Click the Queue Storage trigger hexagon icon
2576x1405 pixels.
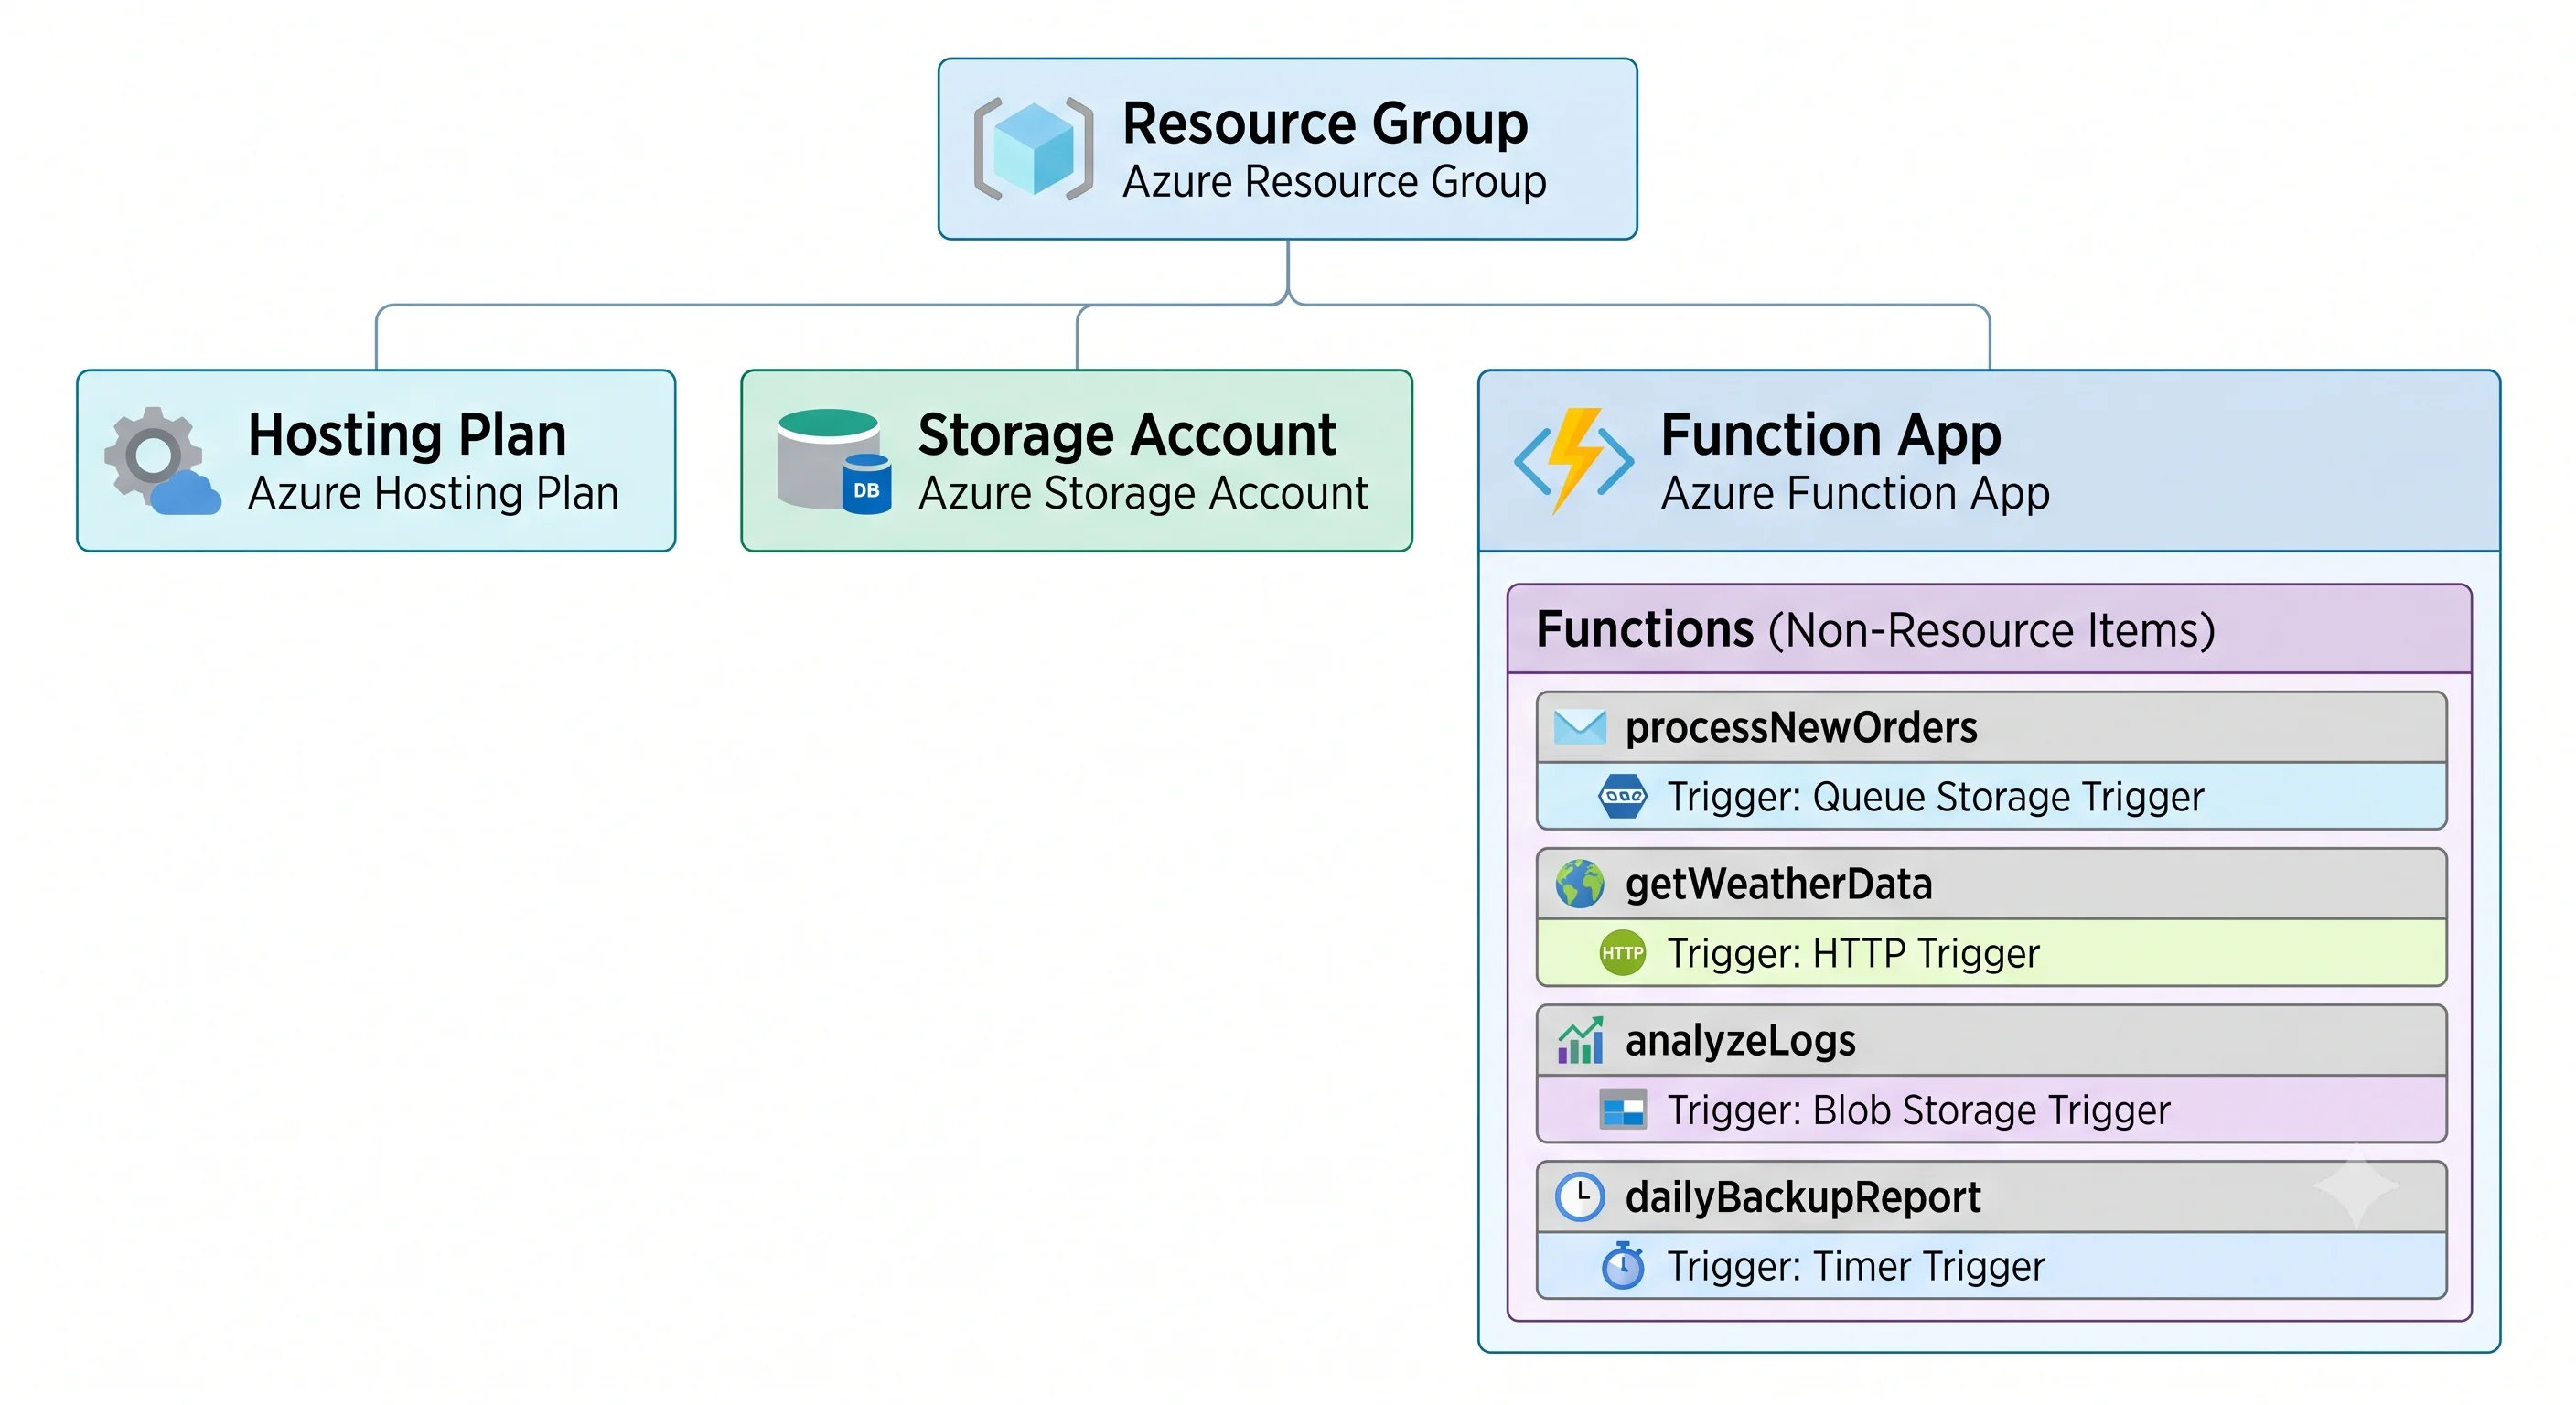(x=1622, y=797)
